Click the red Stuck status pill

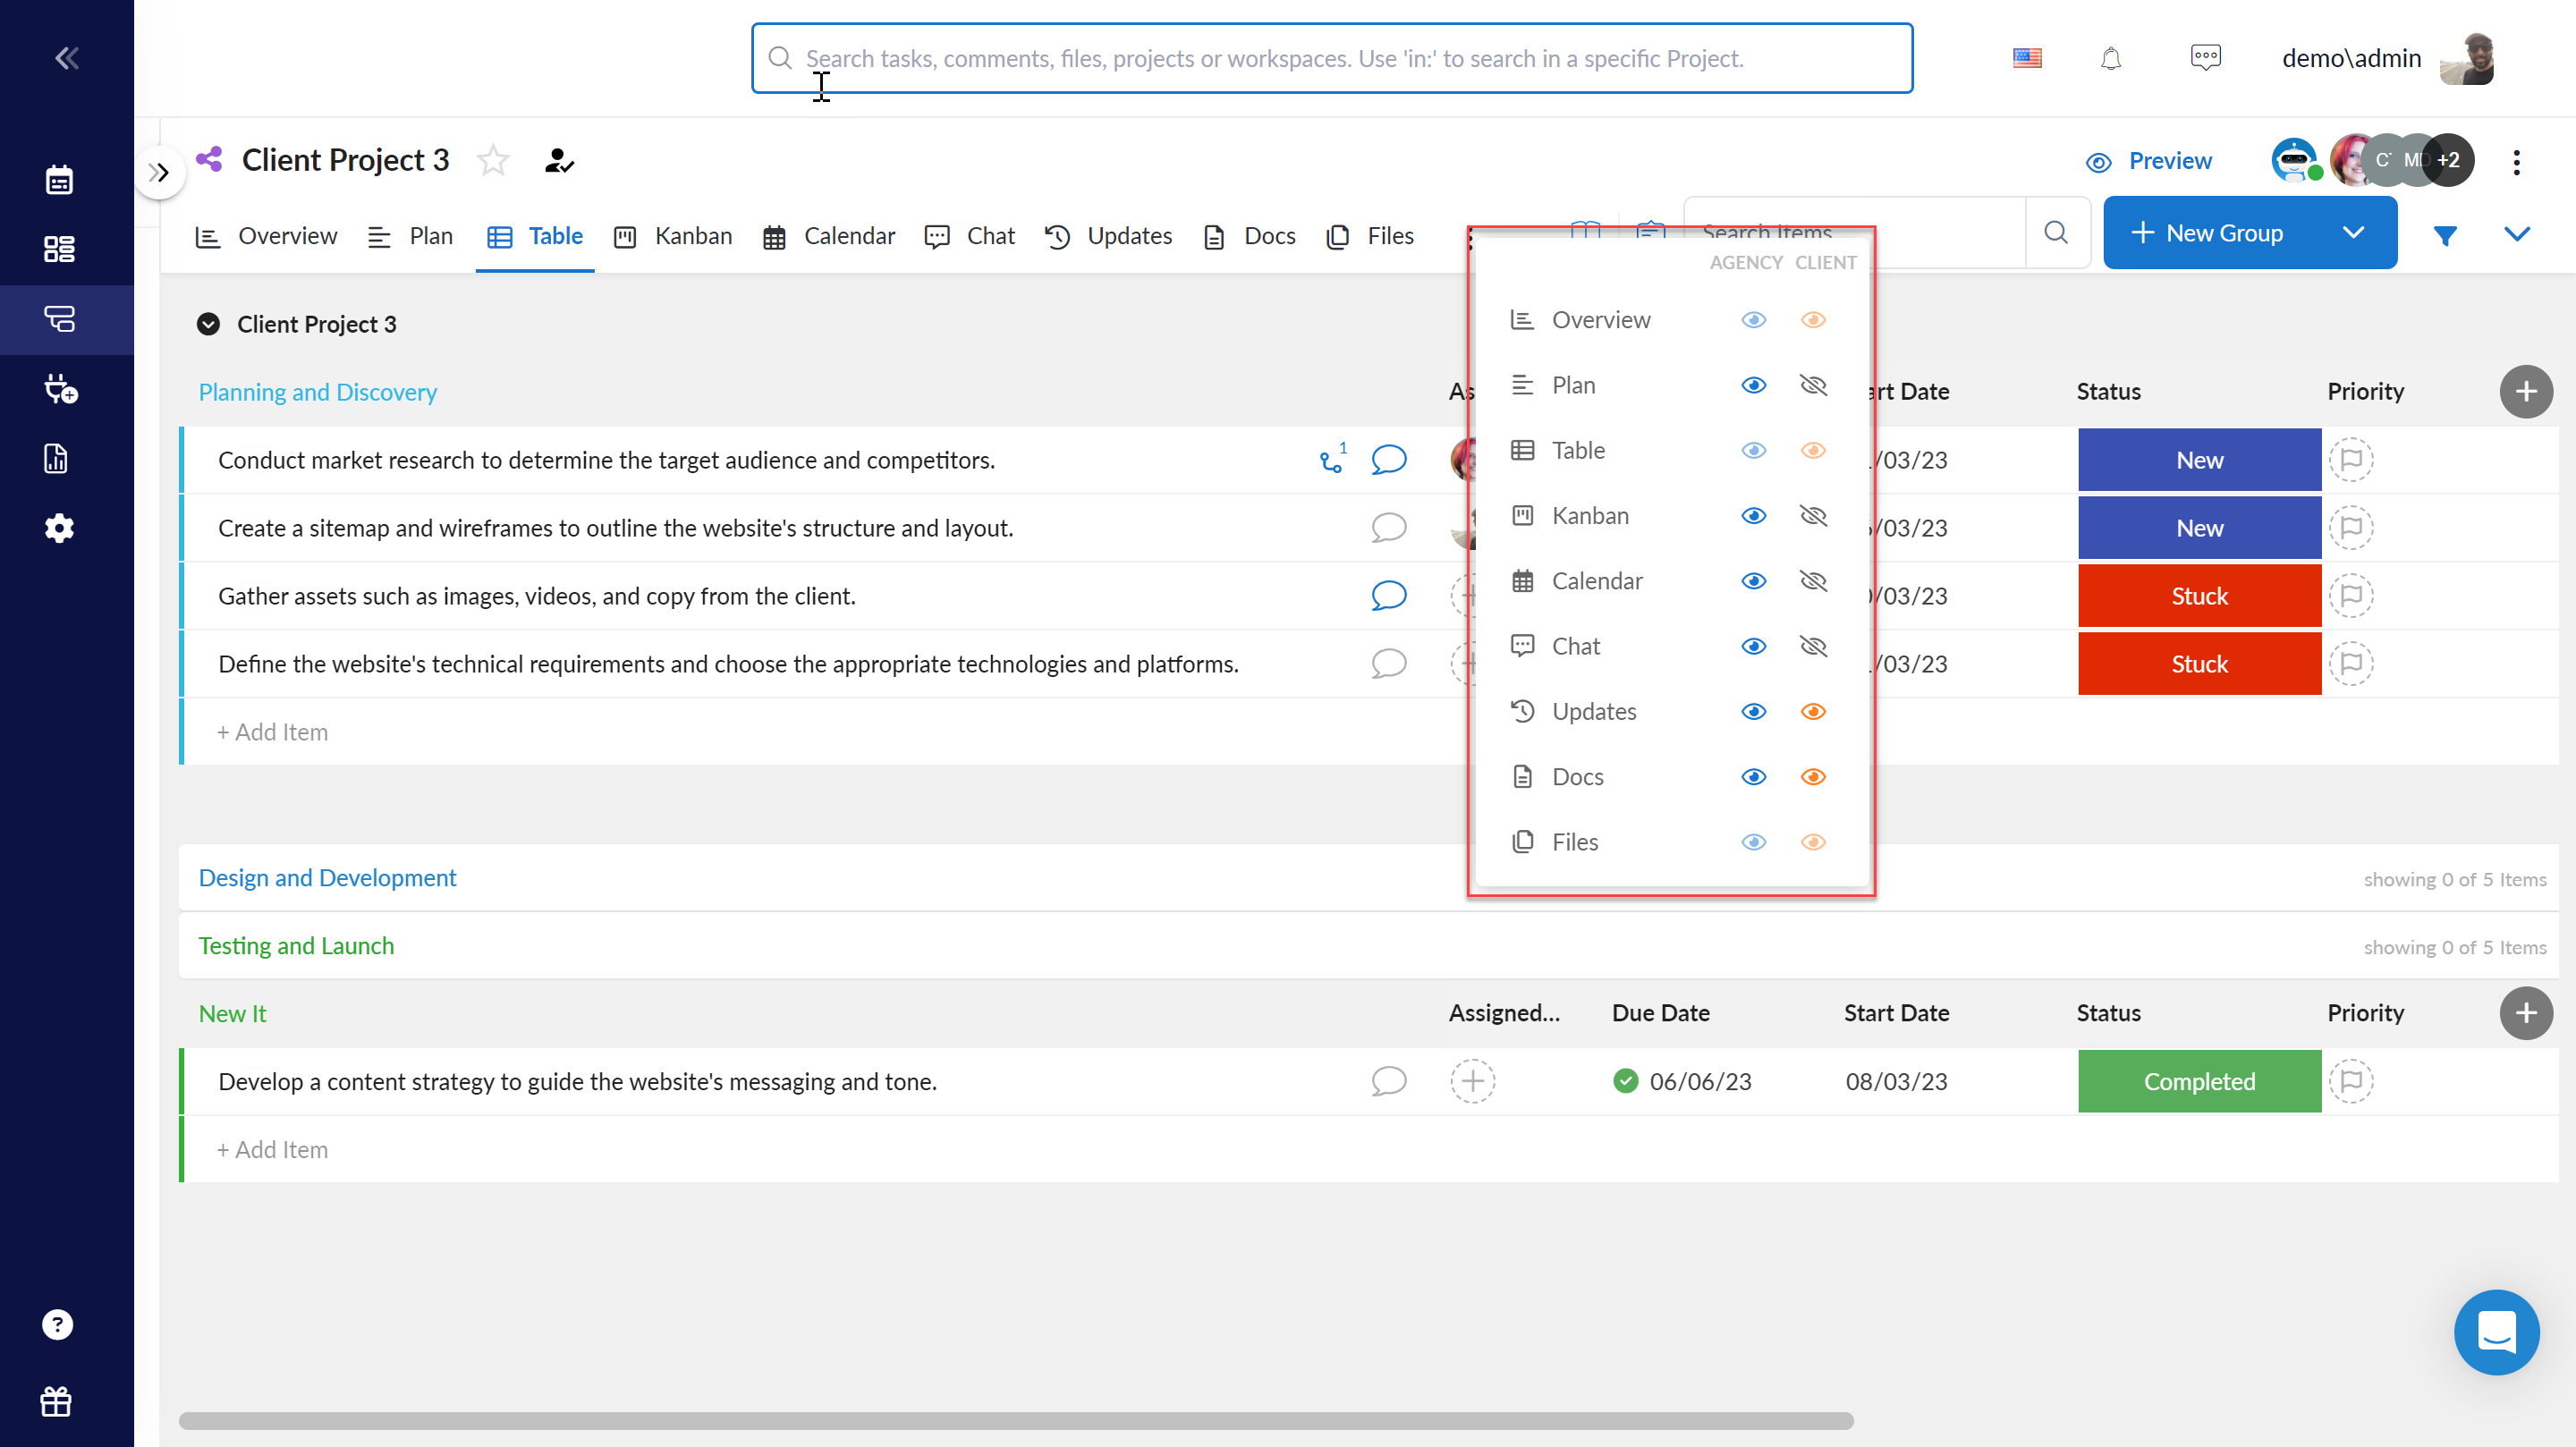2198,595
